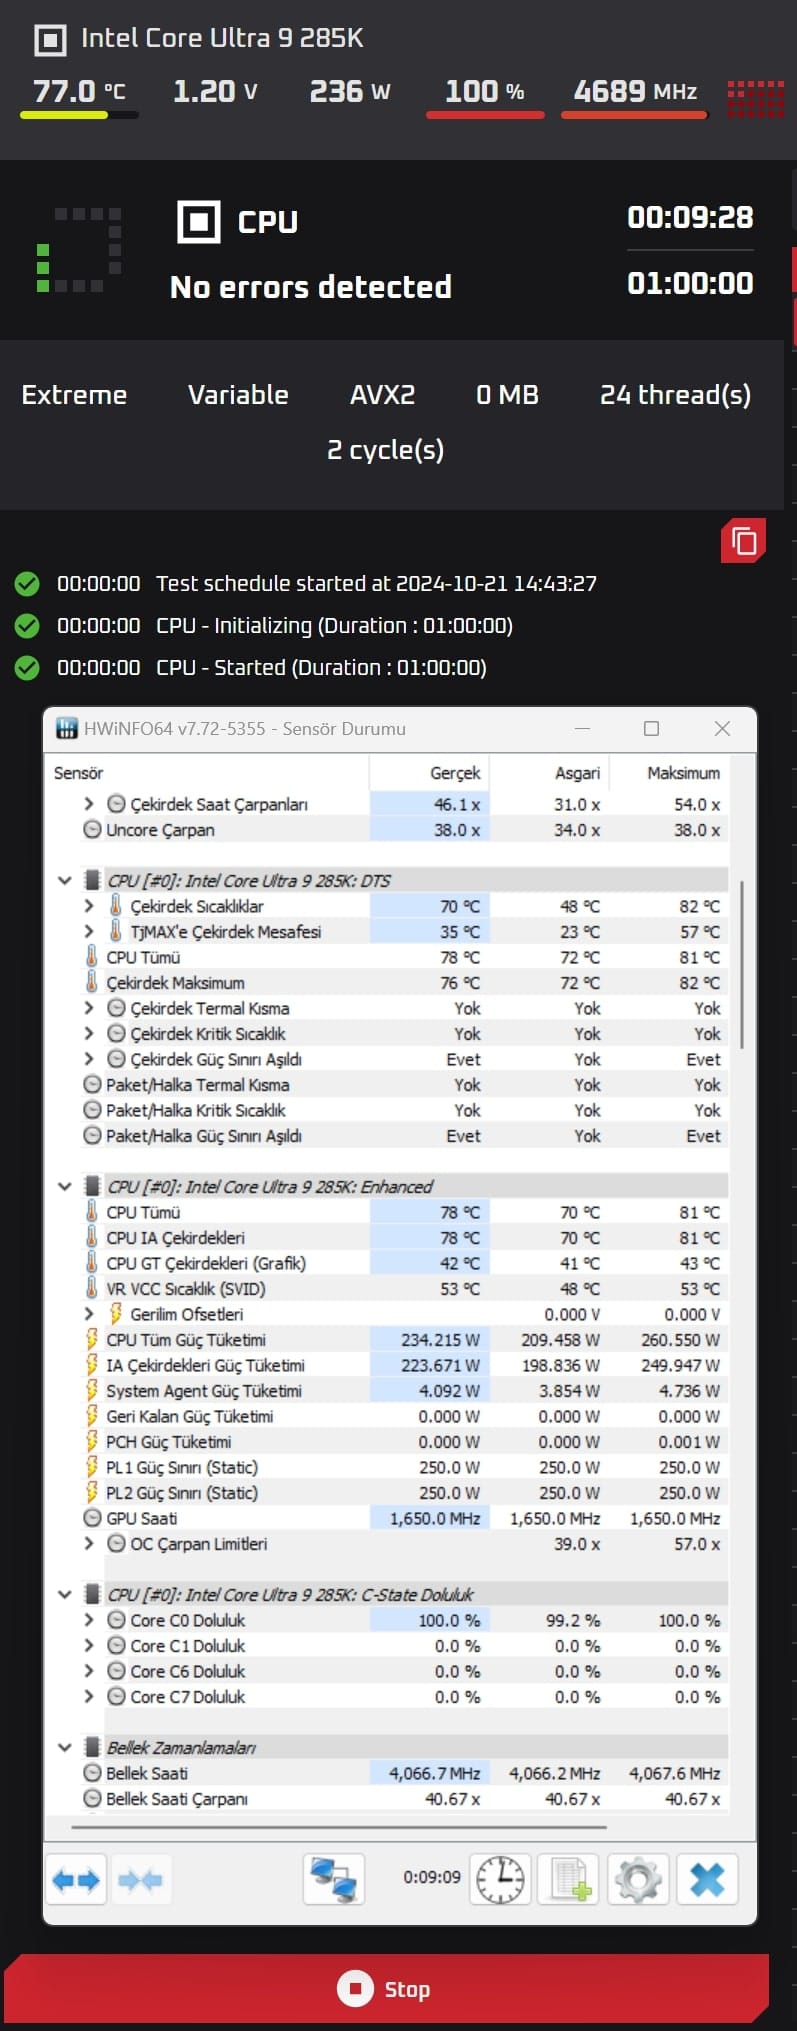Expand the Core C0 Doluluk row
The width and height of the screenshot is (797, 2031).
click(89, 1620)
